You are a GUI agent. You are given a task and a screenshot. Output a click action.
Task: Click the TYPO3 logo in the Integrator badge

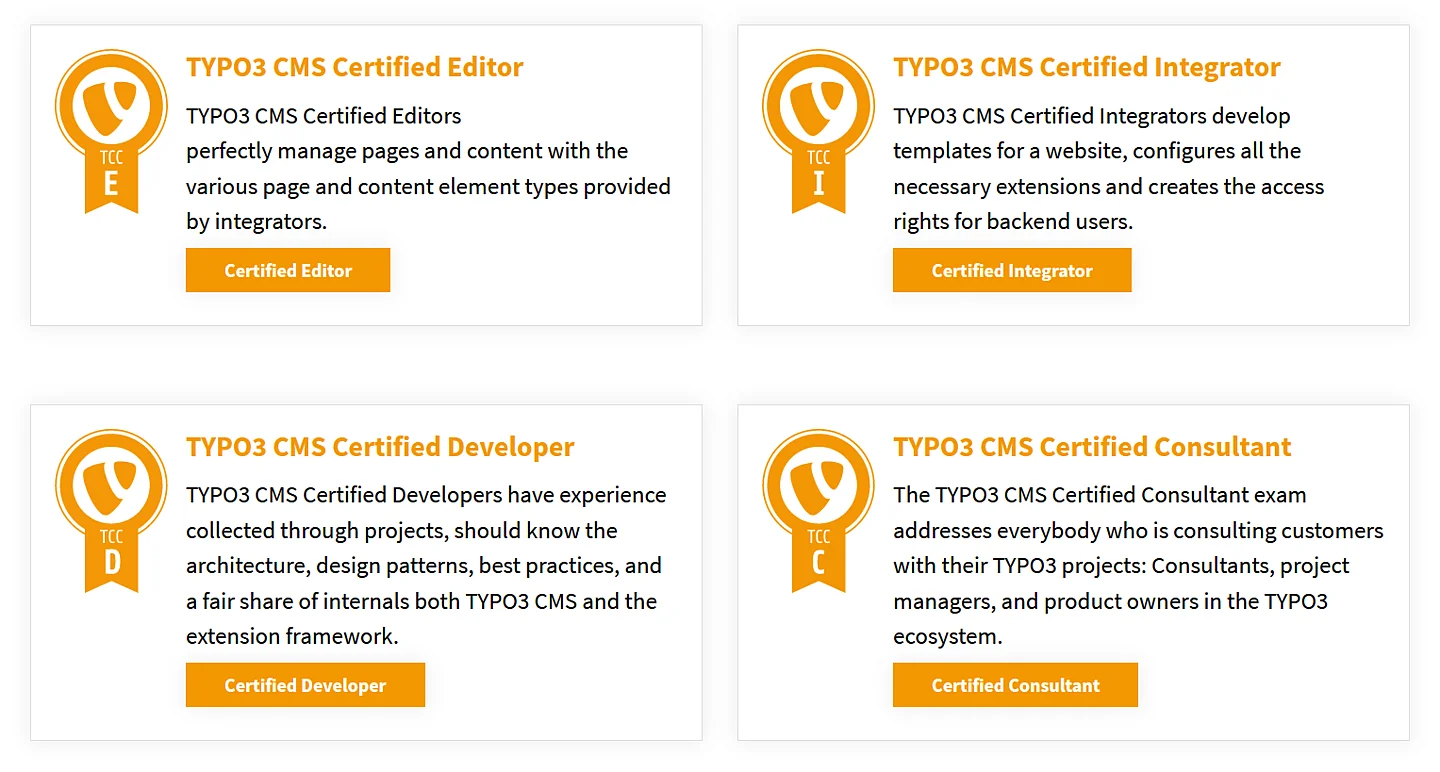(818, 105)
